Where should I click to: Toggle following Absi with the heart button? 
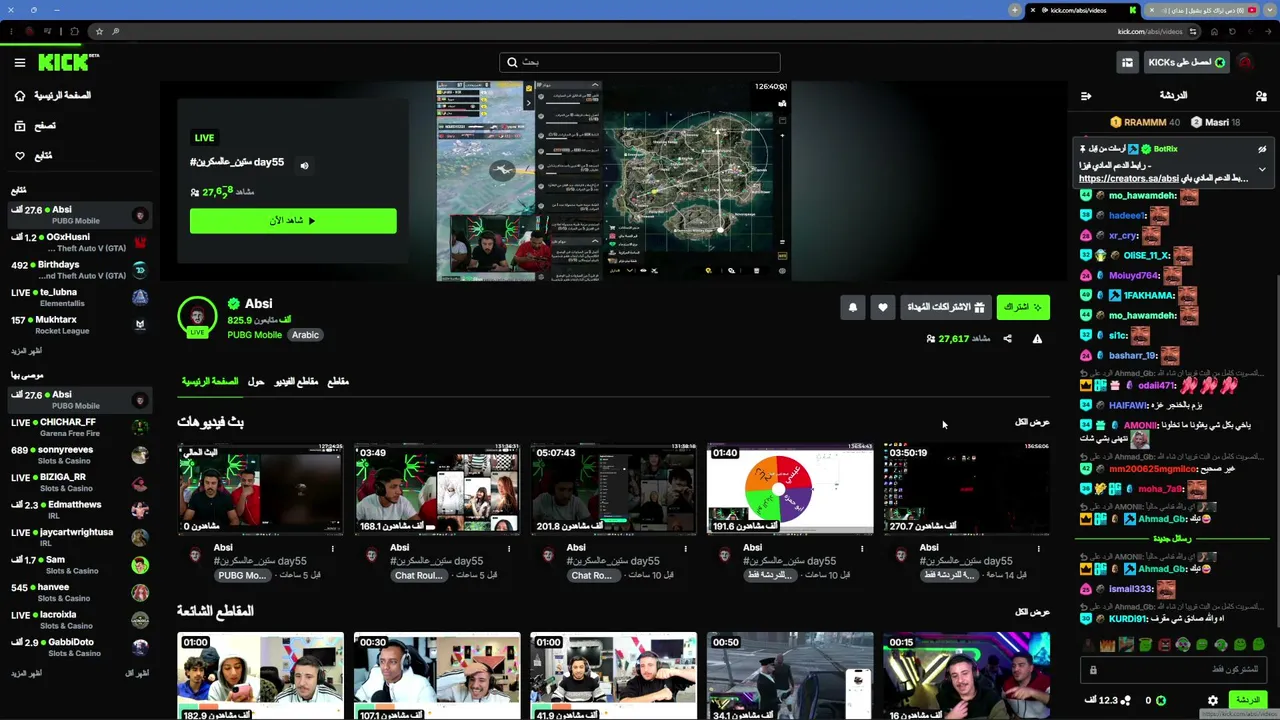click(883, 307)
